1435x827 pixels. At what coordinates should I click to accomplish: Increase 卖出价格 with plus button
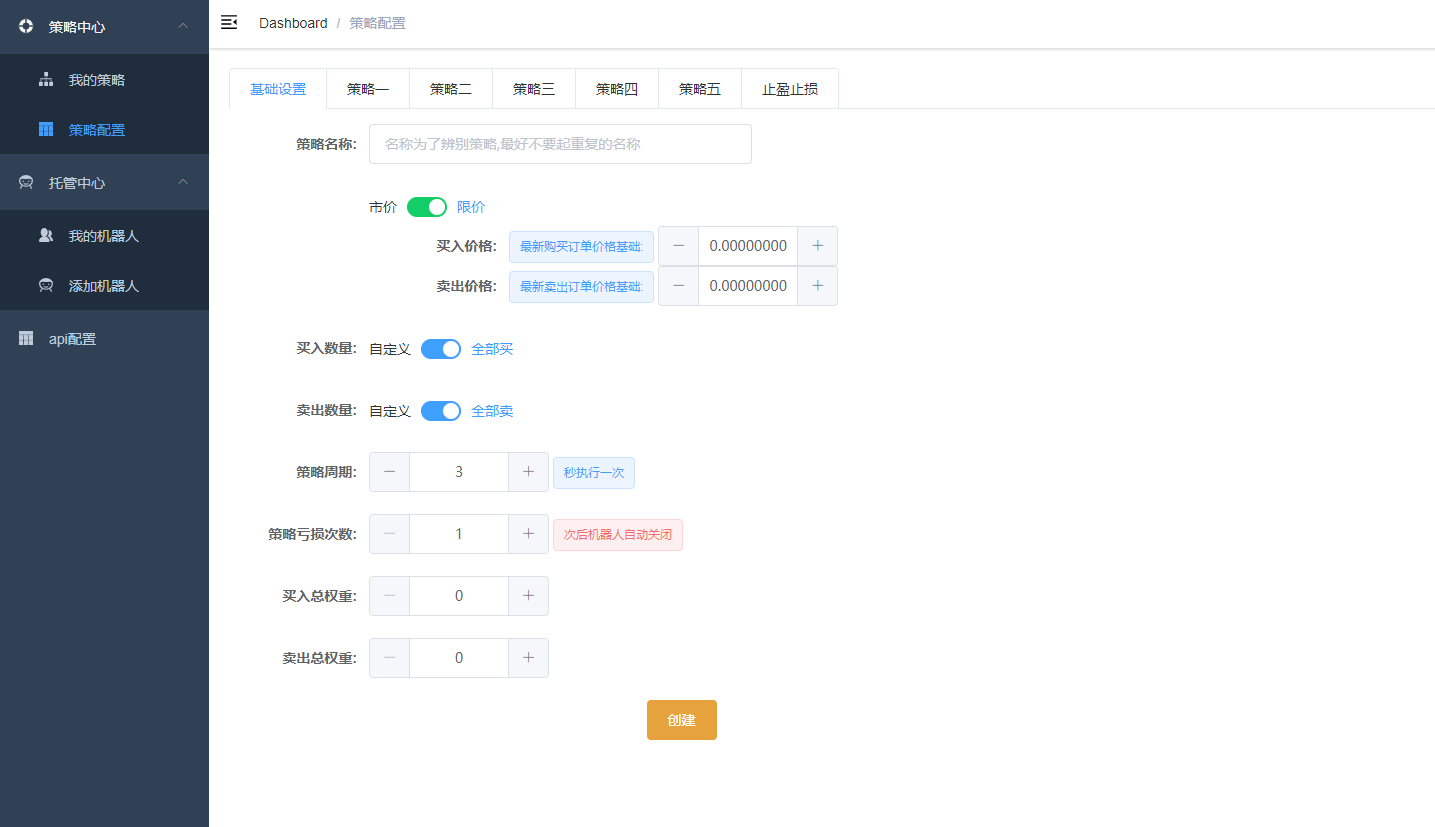pyautogui.click(x=817, y=286)
